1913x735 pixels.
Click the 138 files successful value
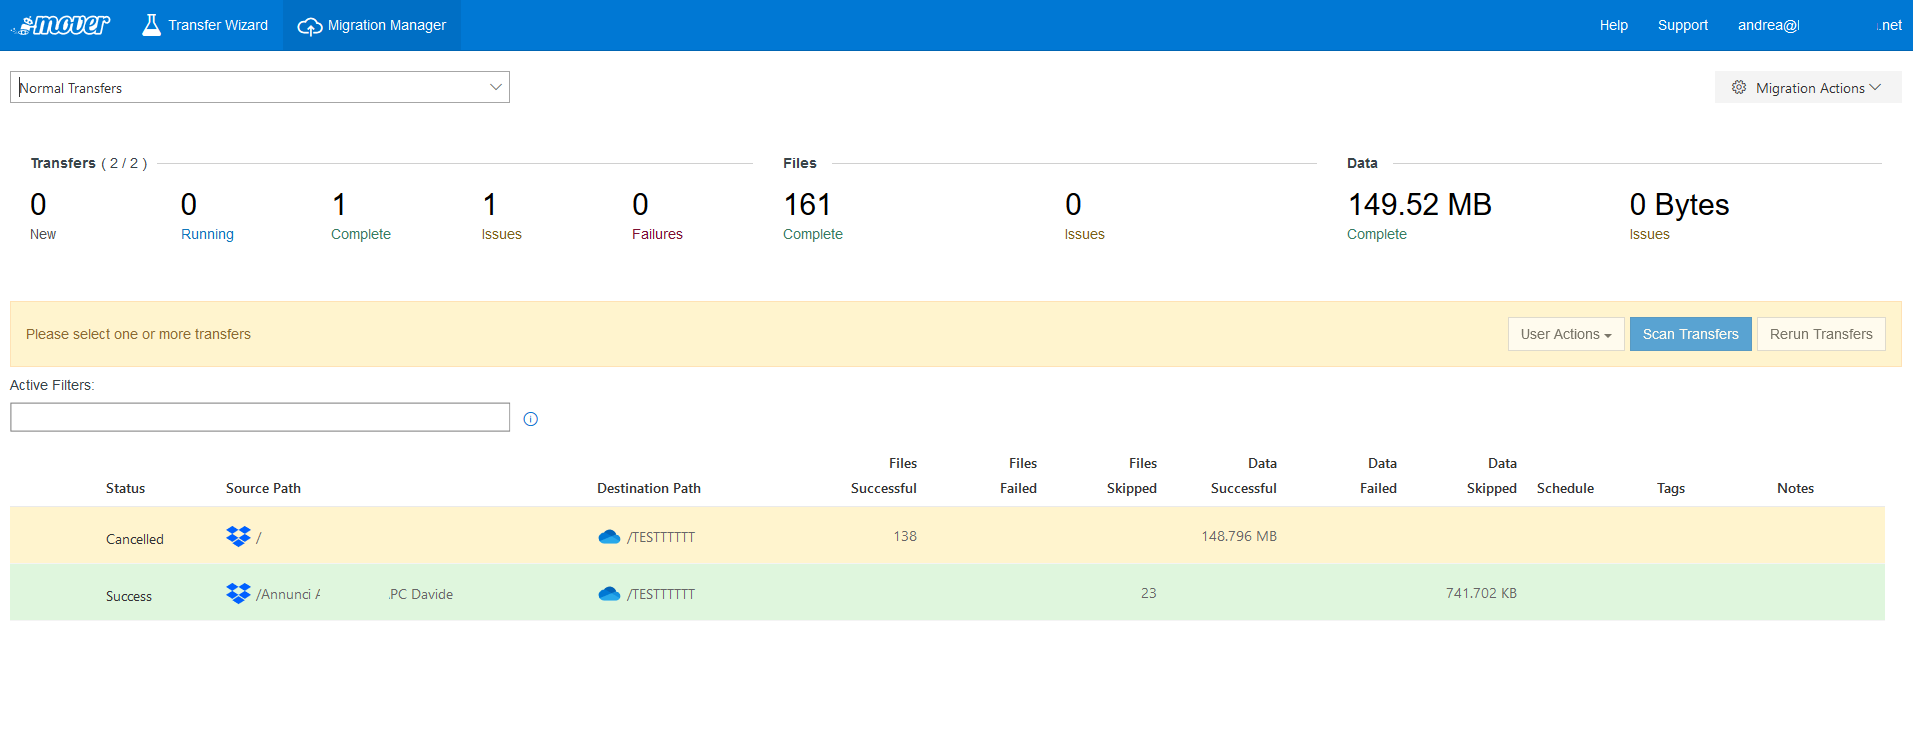coord(905,536)
